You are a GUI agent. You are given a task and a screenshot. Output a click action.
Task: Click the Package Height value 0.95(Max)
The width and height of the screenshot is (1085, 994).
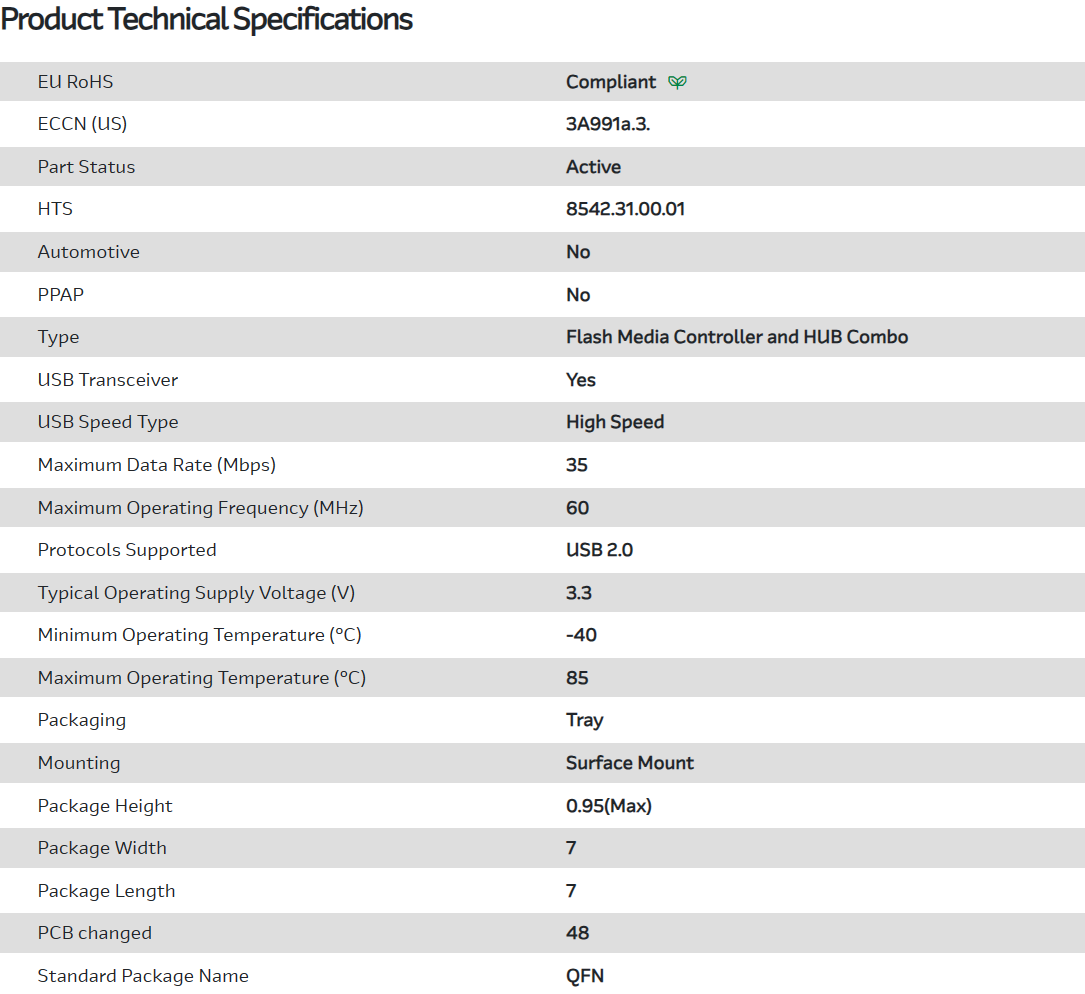click(609, 806)
